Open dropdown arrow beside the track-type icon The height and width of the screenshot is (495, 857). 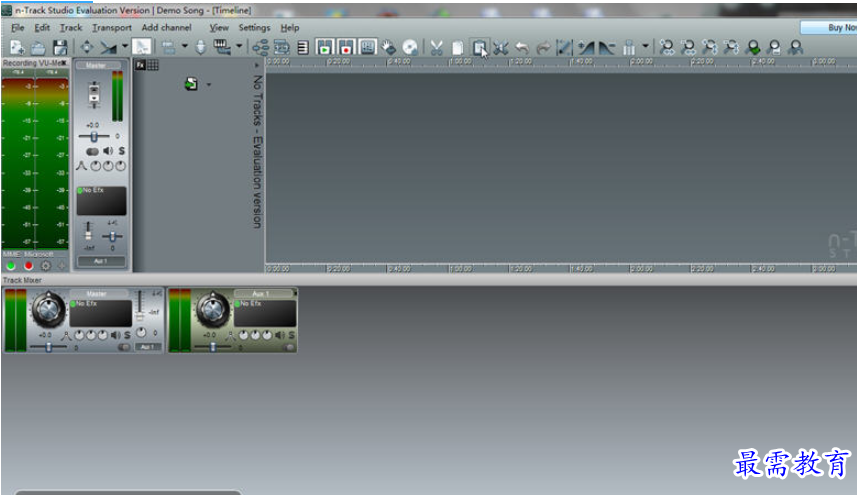coord(185,46)
